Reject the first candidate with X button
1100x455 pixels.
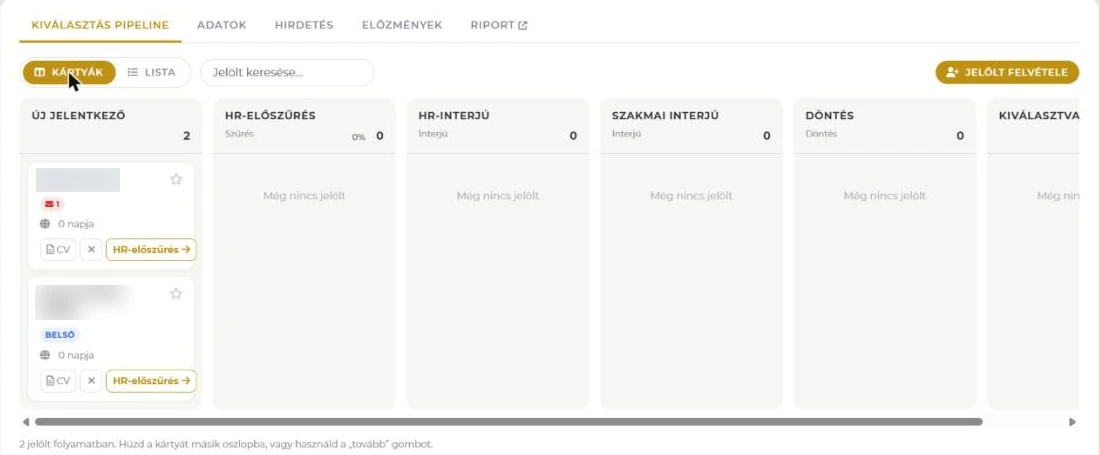(x=91, y=250)
